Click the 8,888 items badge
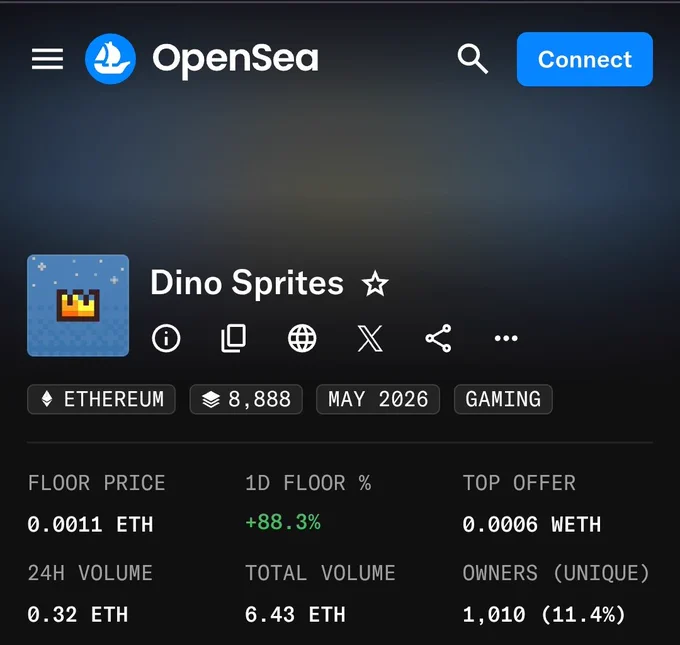The width and height of the screenshot is (680, 645). click(246, 399)
